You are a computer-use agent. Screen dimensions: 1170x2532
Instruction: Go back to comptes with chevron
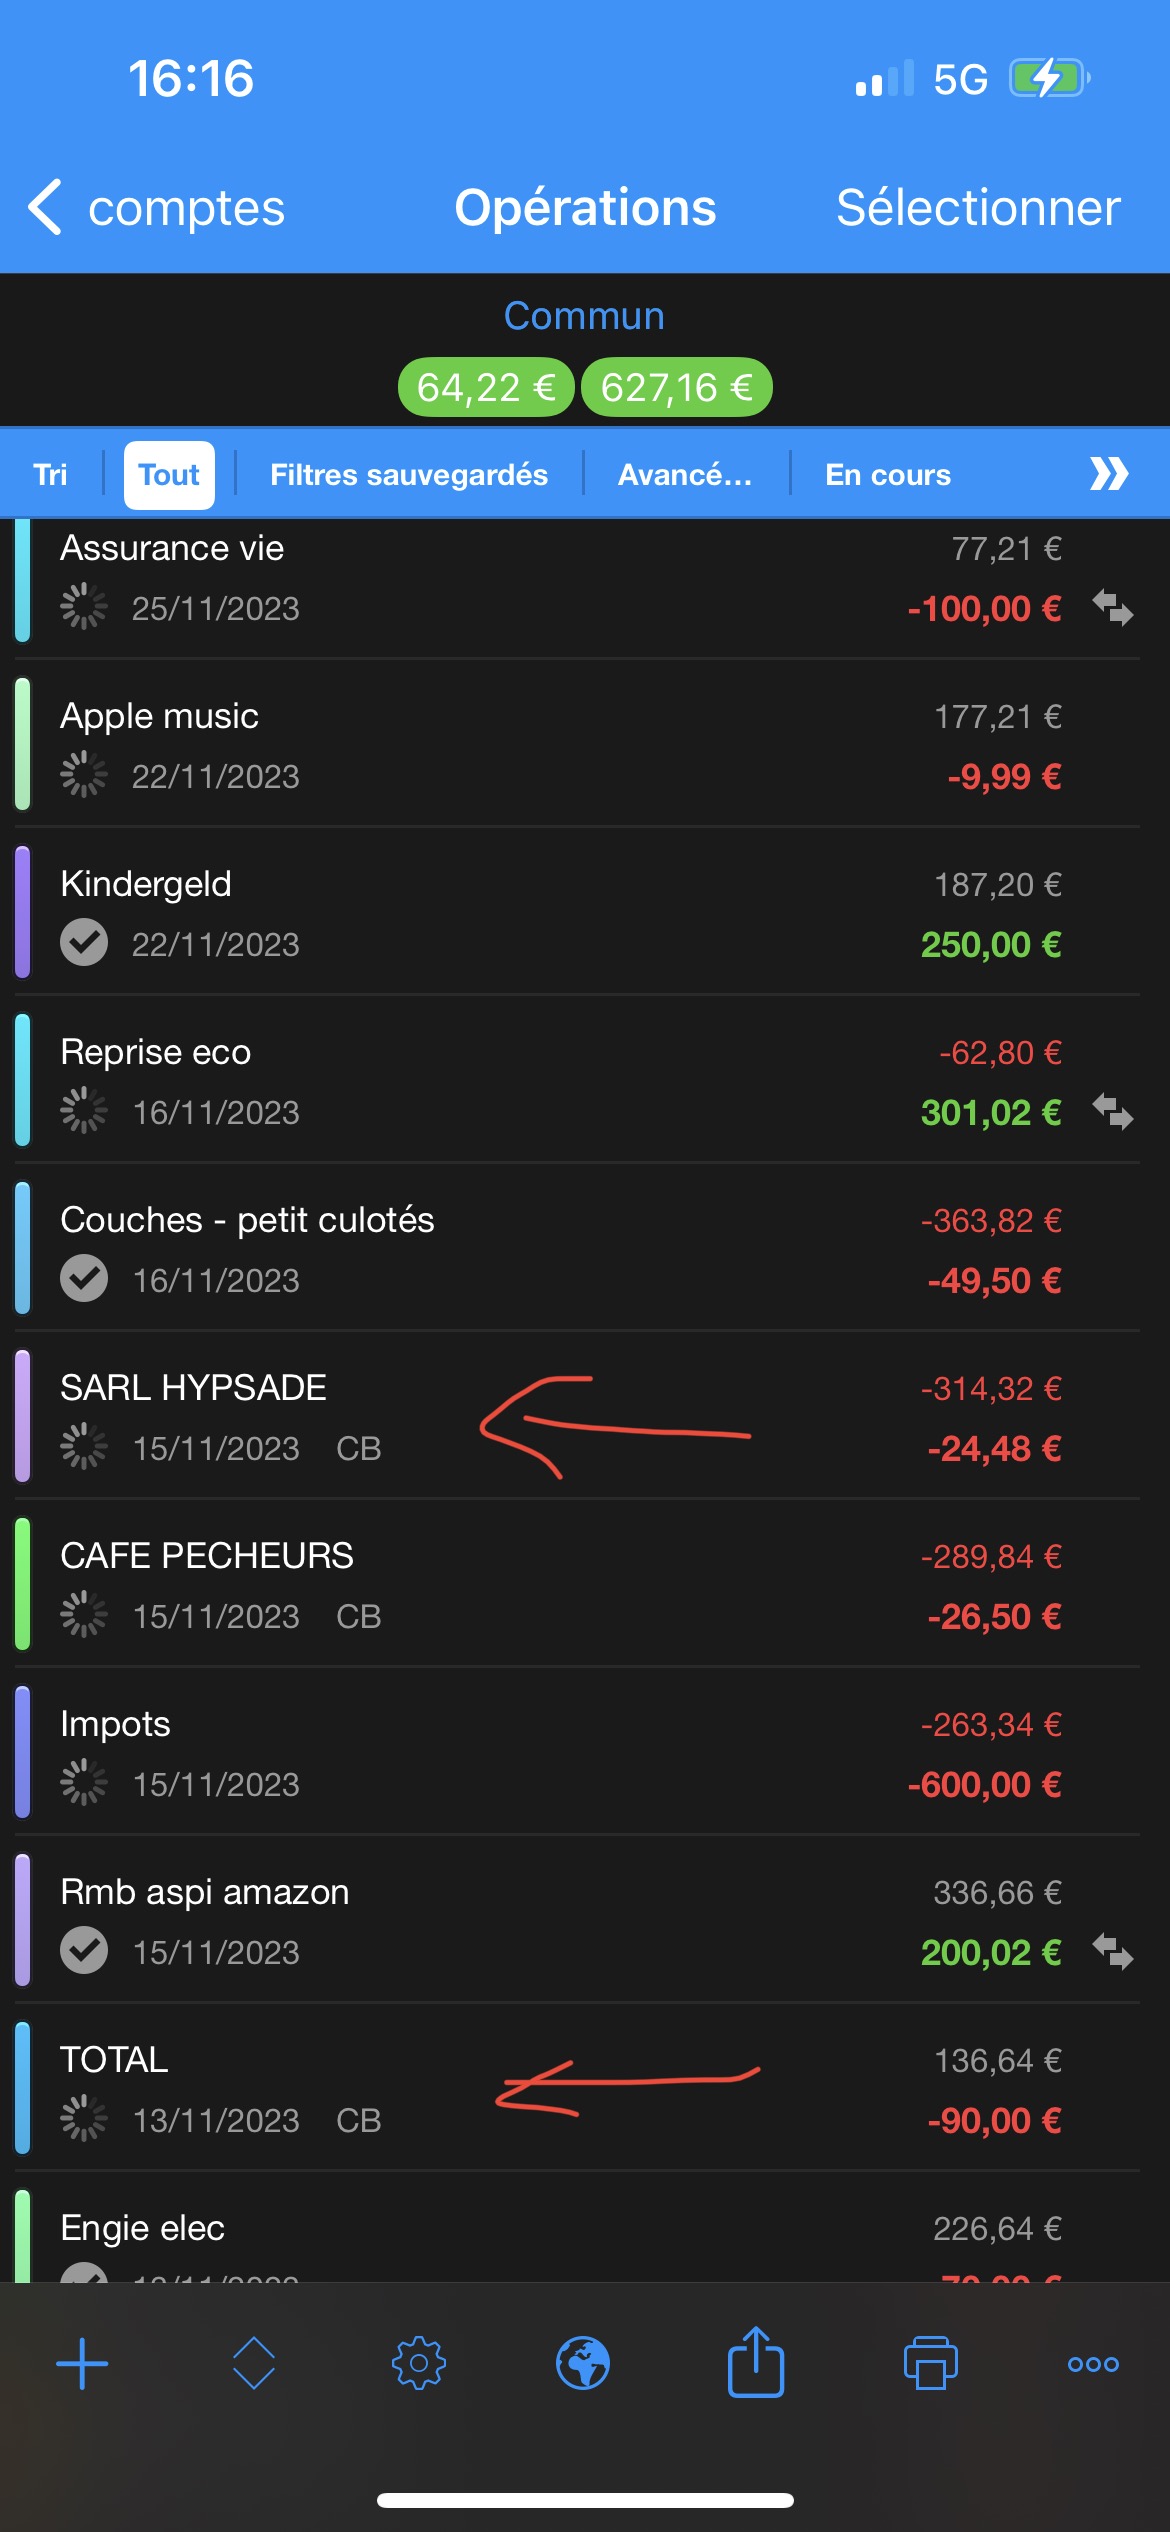pos(46,208)
